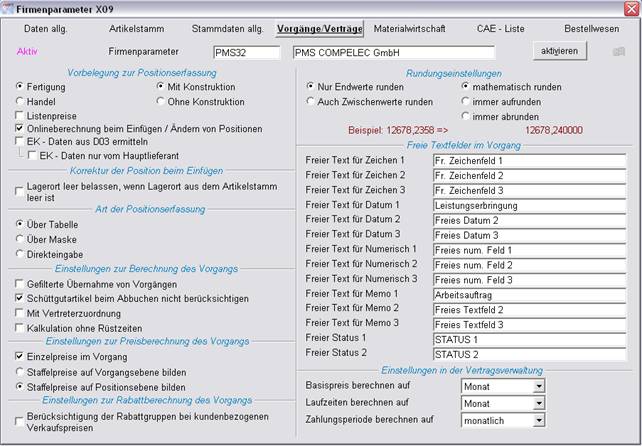Click the Firmenparameter PMS32 input field
642x446 pixels.
coord(248,52)
